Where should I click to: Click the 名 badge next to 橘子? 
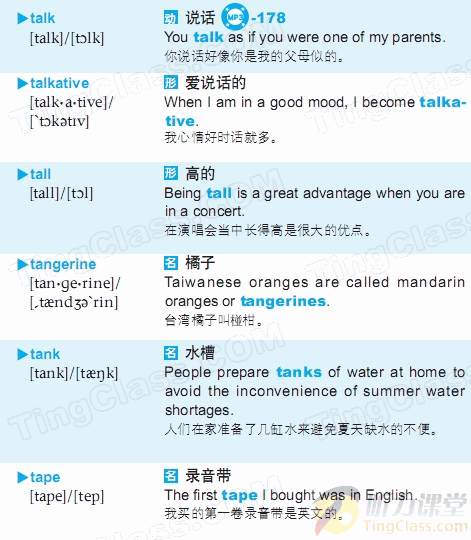tap(171, 263)
